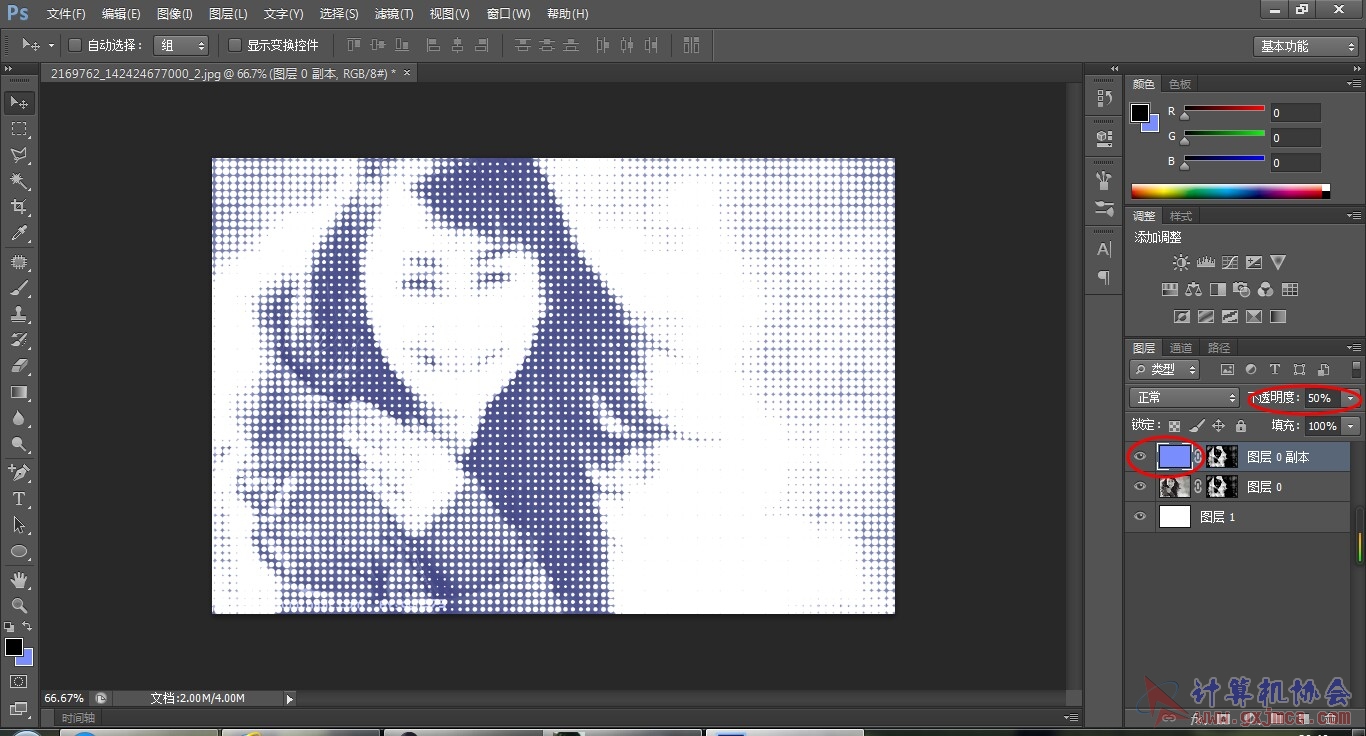Select the 图层 0 副本 blue layer thumbnail
This screenshot has height=736, width=1366.
pyautogui.click(x=1175, y=457)
